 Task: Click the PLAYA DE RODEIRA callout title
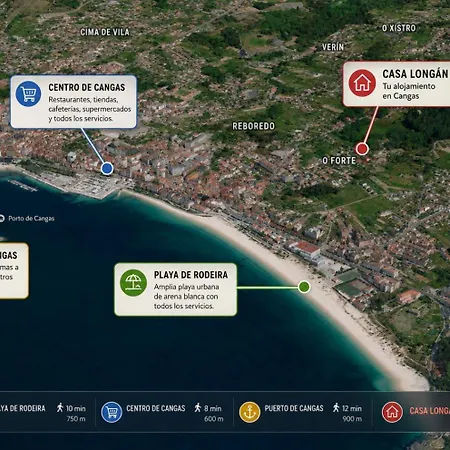pos(191,275)
